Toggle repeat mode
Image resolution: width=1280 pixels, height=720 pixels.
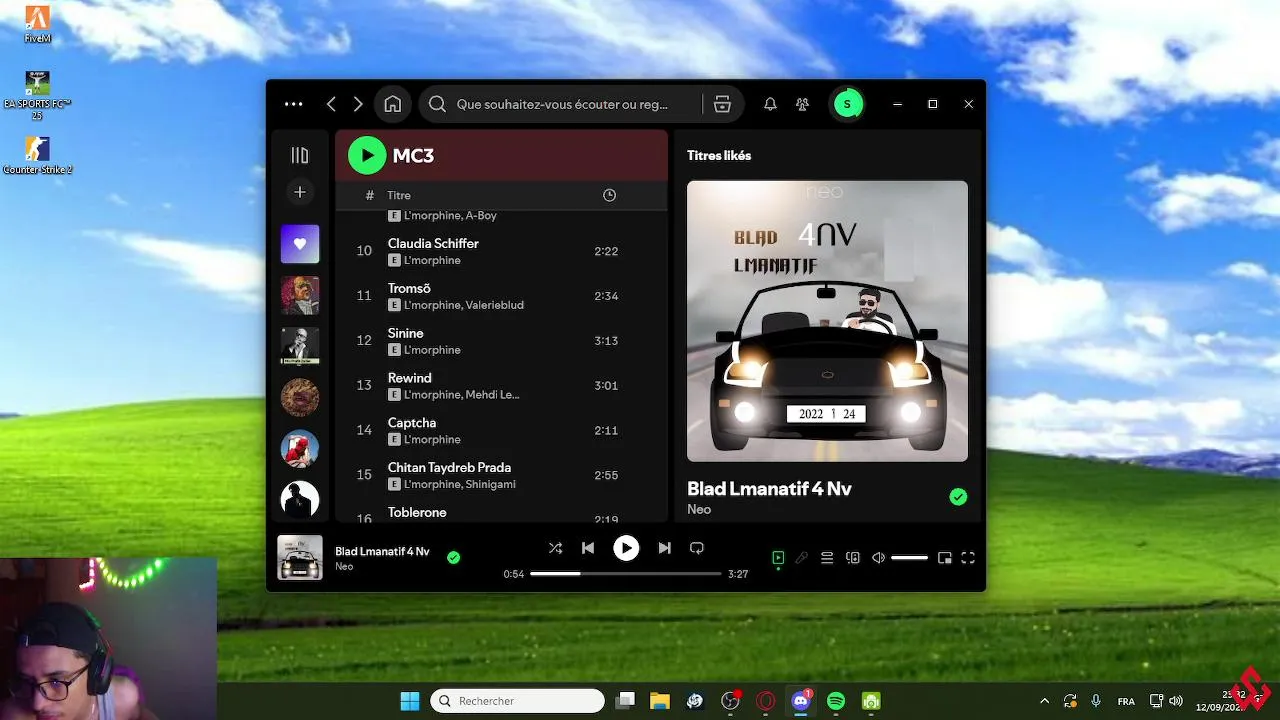pyautogui.click(x=697, y=548)
